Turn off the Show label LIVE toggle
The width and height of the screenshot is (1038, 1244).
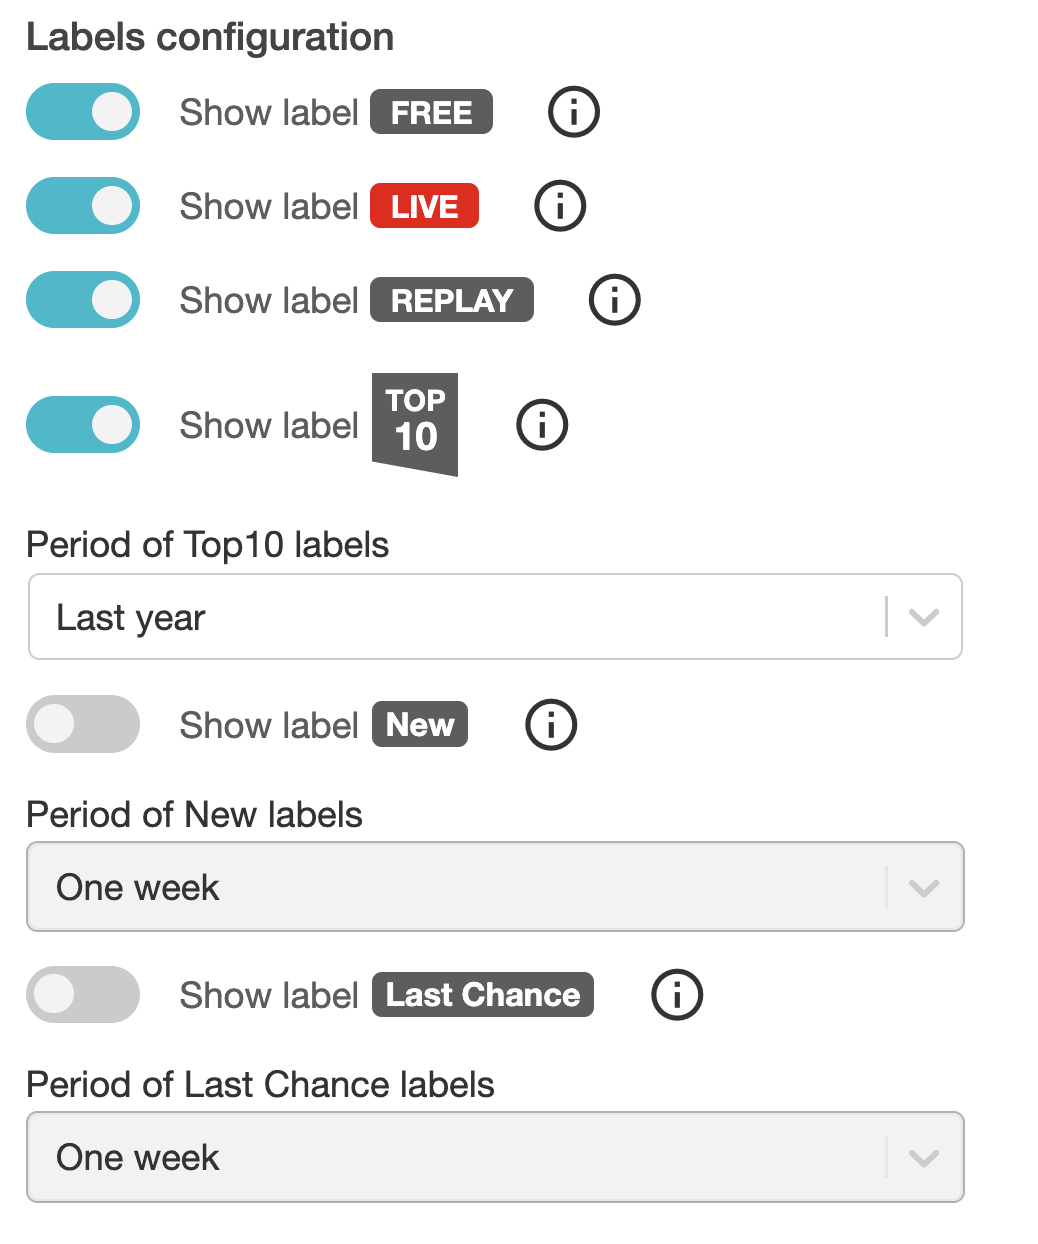click(x=83, y=206)
